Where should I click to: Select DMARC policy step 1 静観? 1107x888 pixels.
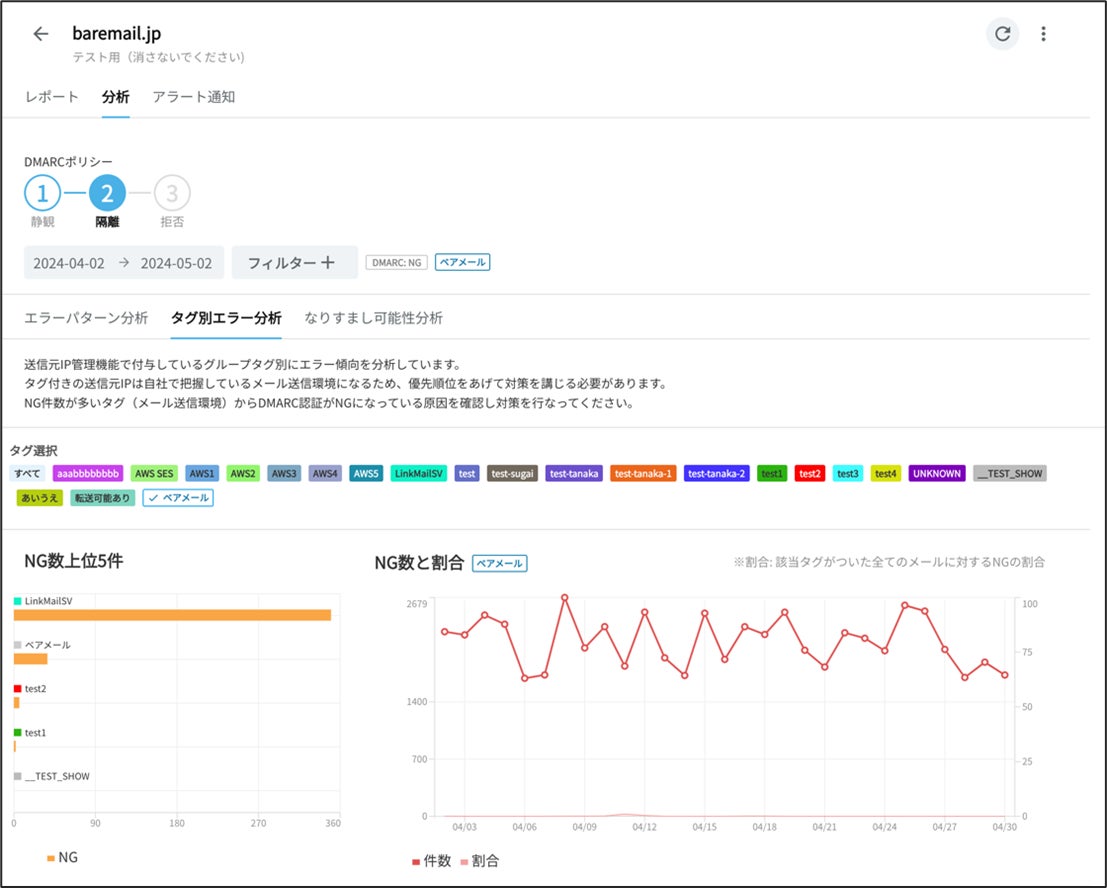[42, 192]
